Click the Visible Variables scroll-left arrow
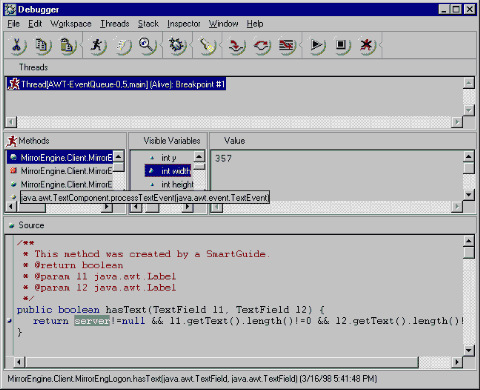This screenshot has width=480, height=390. (x=136, y=207)
